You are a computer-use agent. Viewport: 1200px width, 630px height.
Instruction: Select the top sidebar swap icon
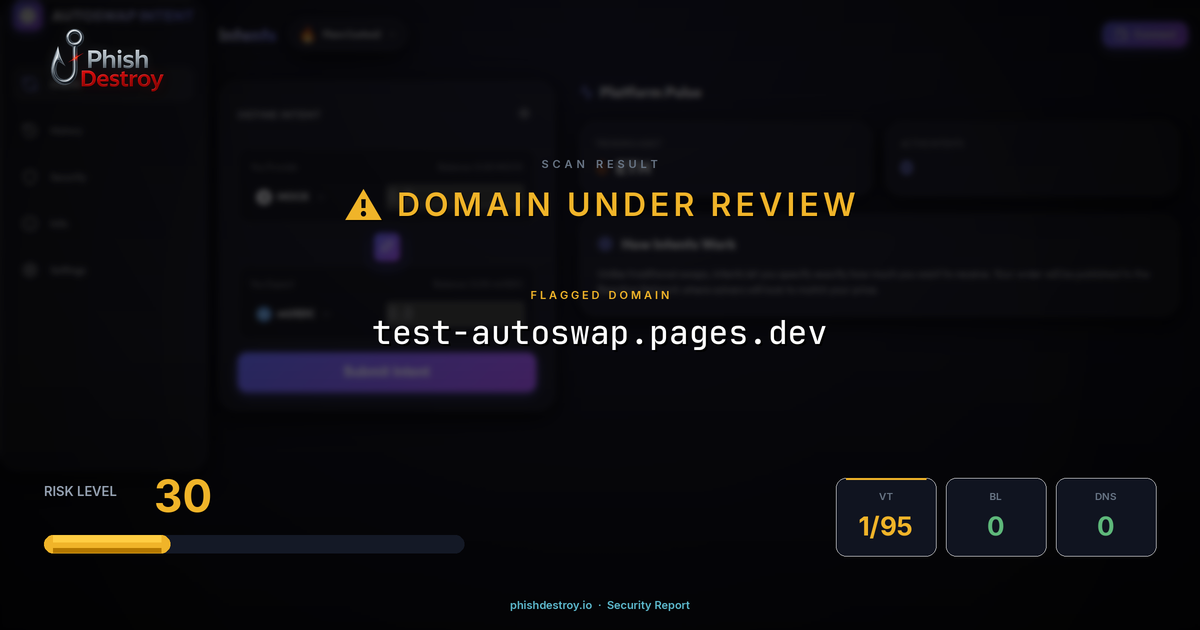(x=28, y=84)
